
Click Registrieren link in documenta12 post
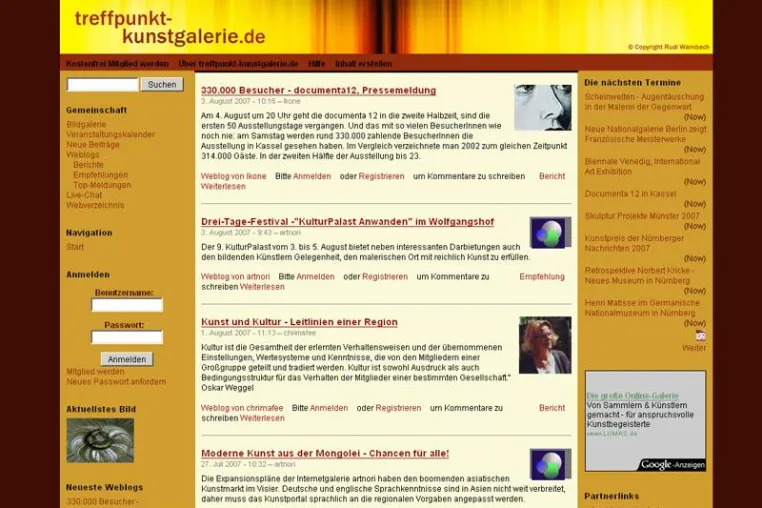point(381,176)
